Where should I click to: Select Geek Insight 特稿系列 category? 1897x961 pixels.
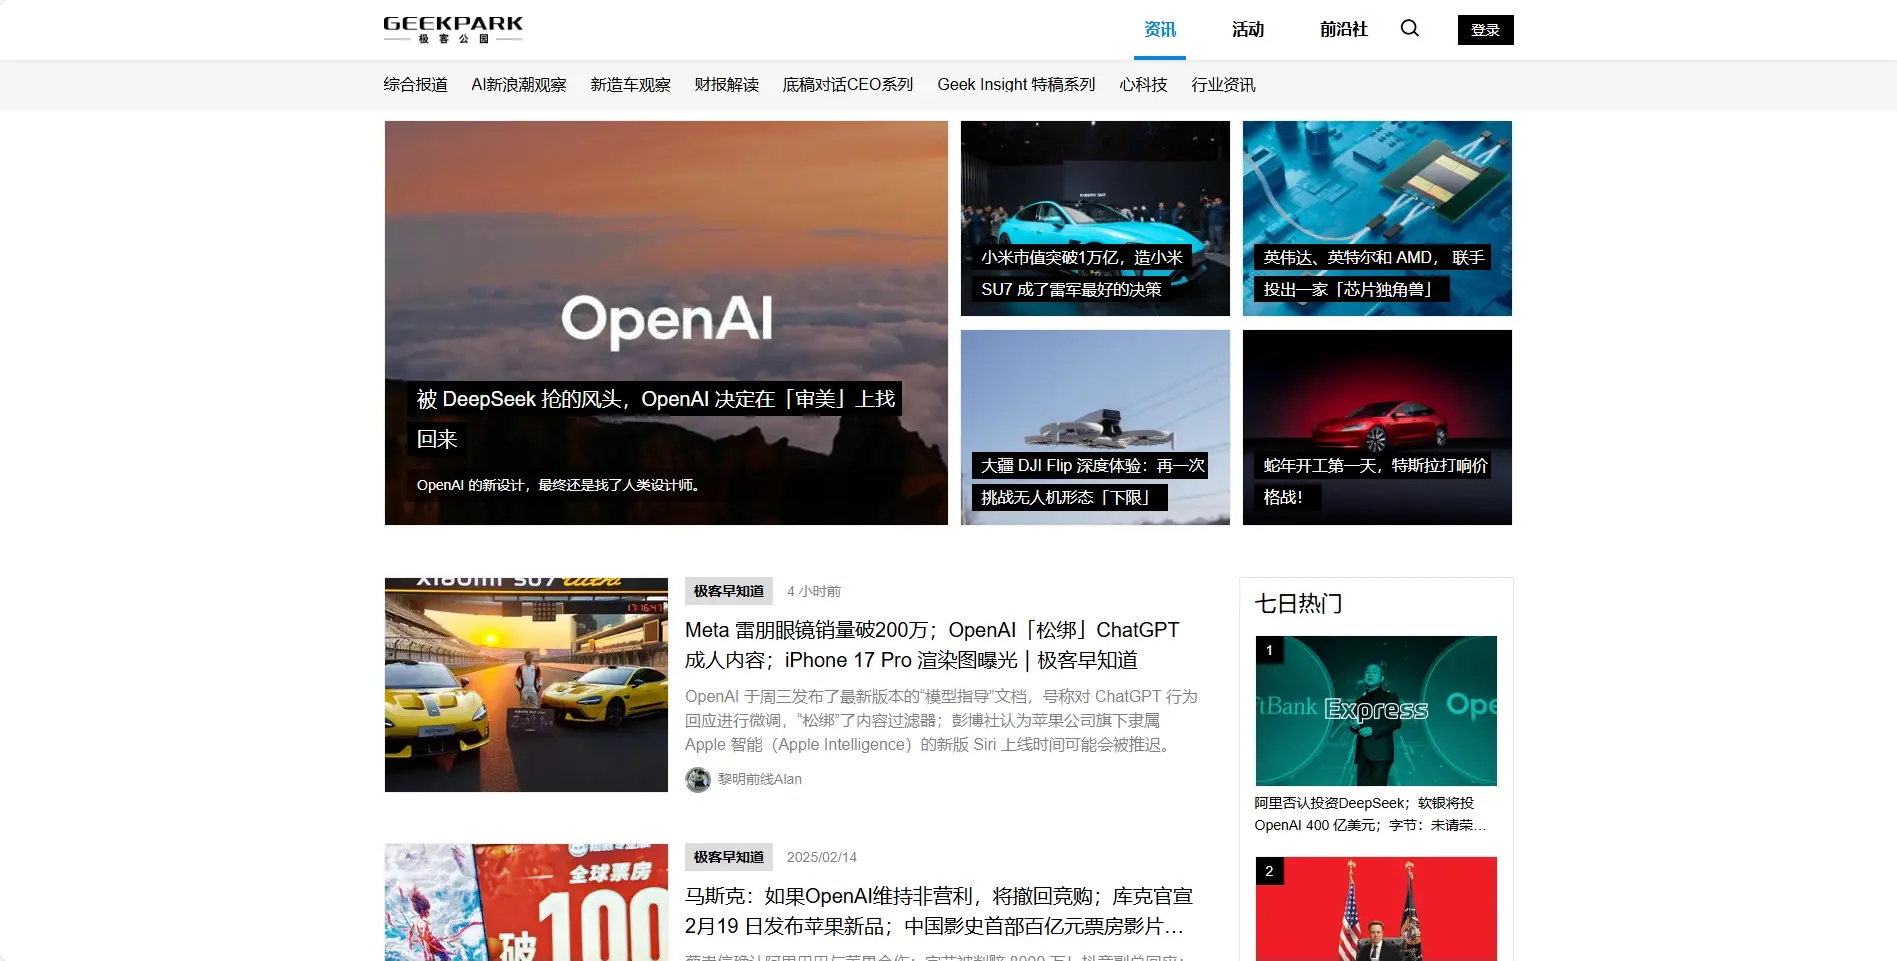pos(1016,85)
